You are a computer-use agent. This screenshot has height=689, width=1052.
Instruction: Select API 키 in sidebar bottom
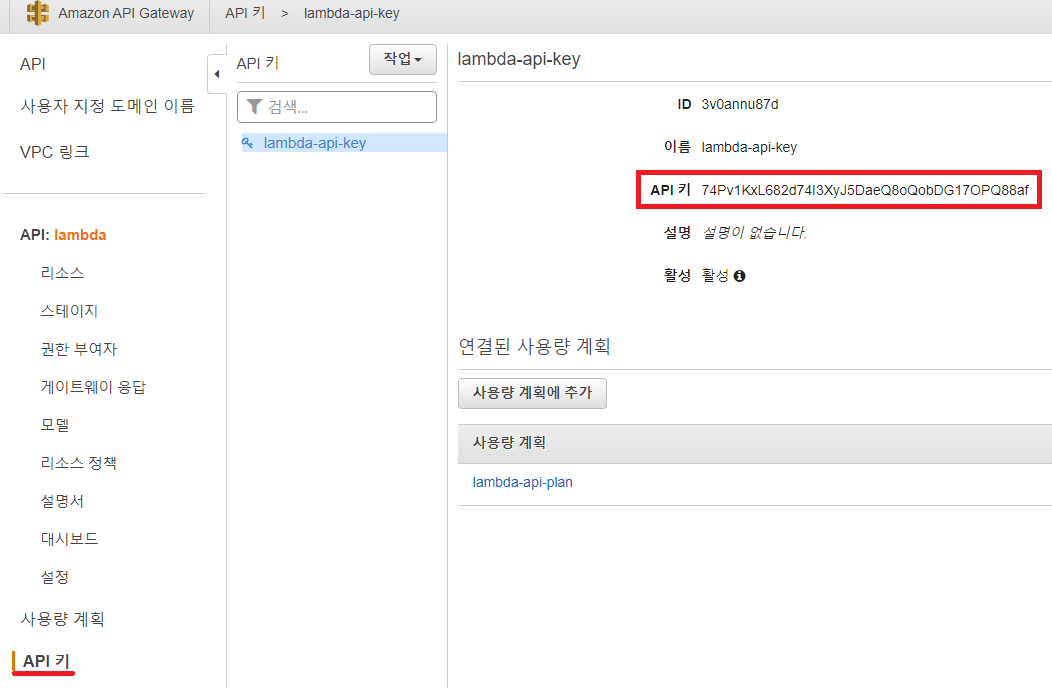click(46, 661)
